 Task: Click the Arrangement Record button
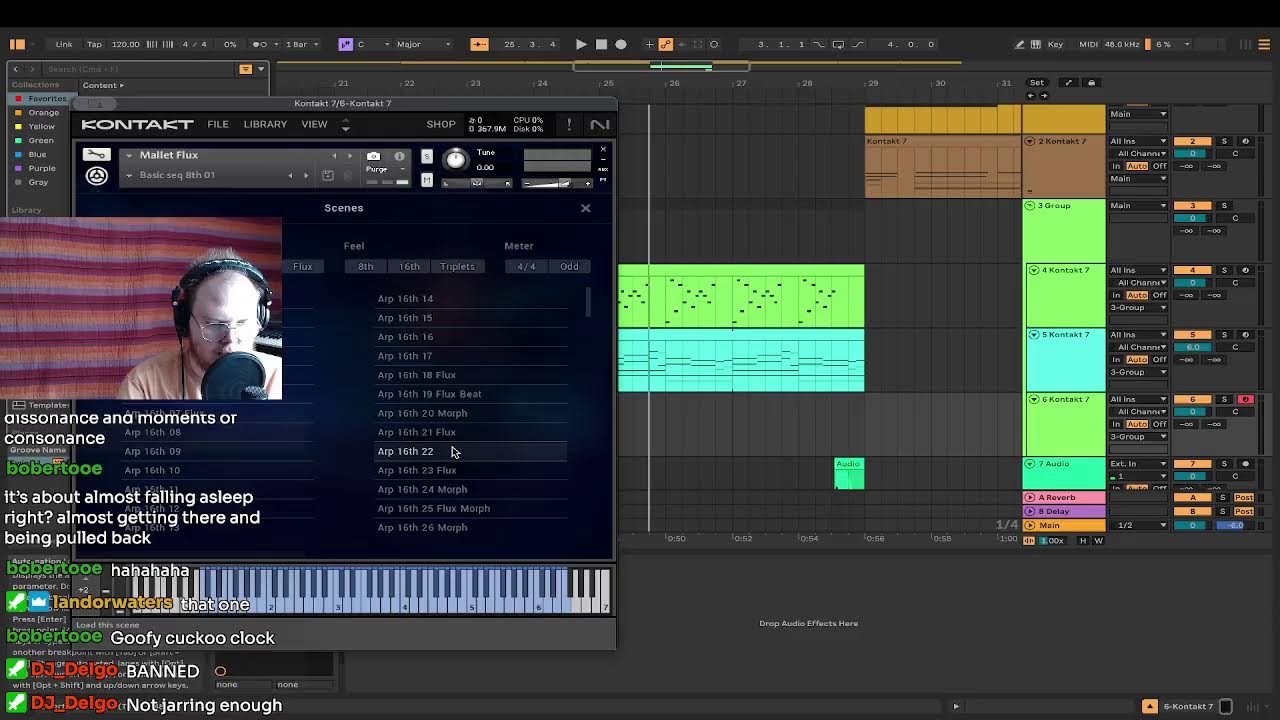pyautogui.click(x=621, y=44)
